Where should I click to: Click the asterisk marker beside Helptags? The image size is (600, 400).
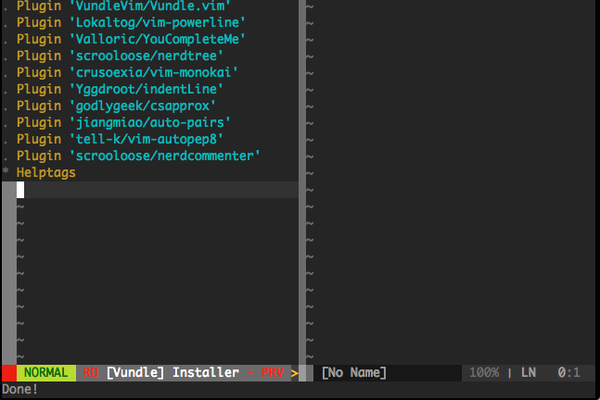(x=6, y=171)
